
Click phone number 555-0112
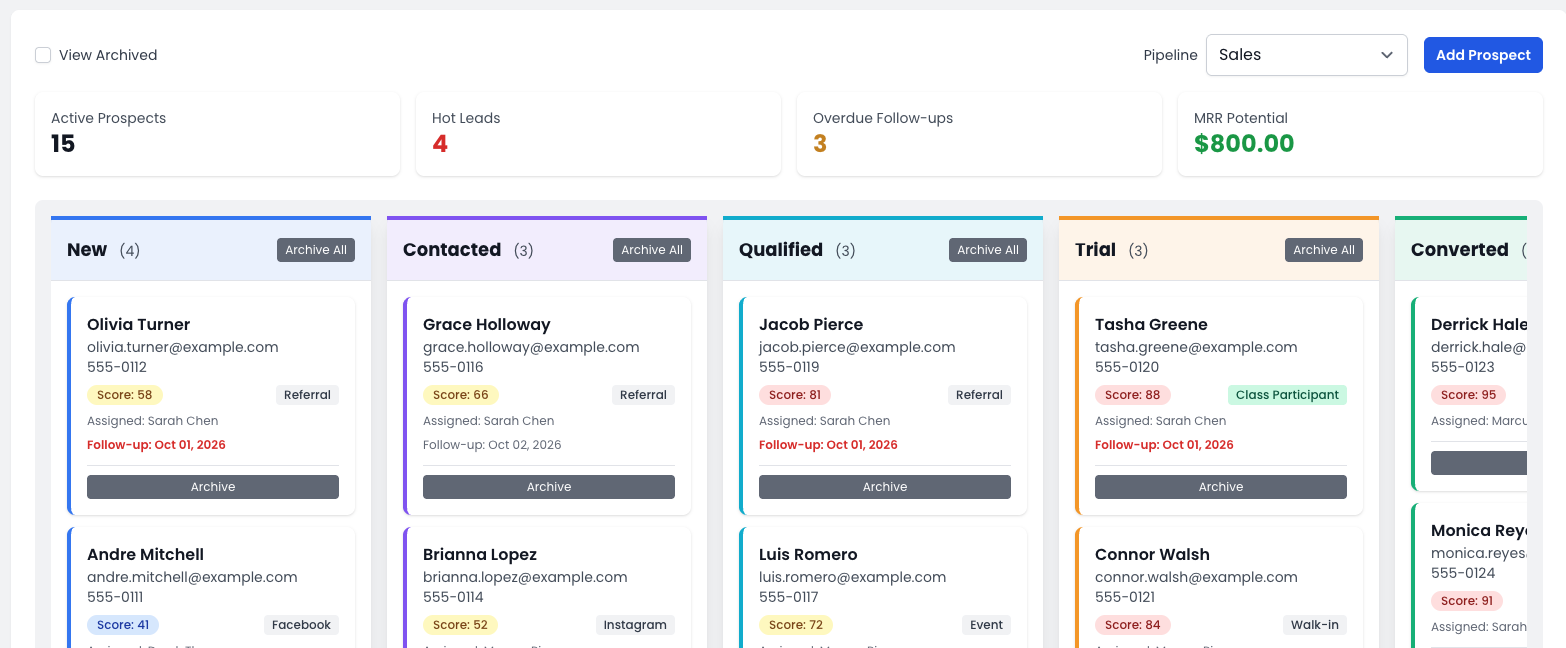(x=117, y=367)
